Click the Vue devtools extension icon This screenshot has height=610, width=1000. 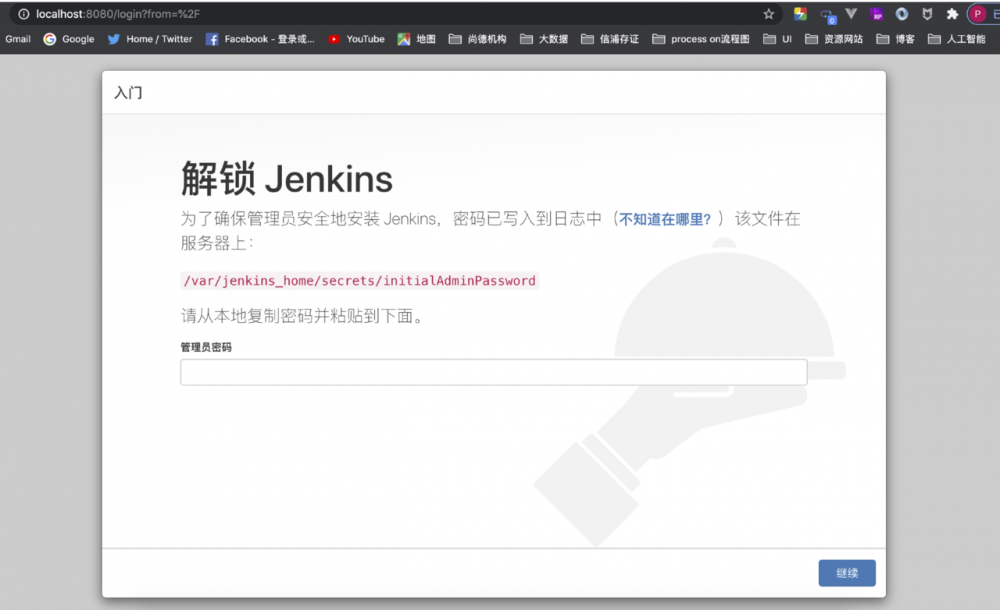pyautogui.click(x=852, y=15)
